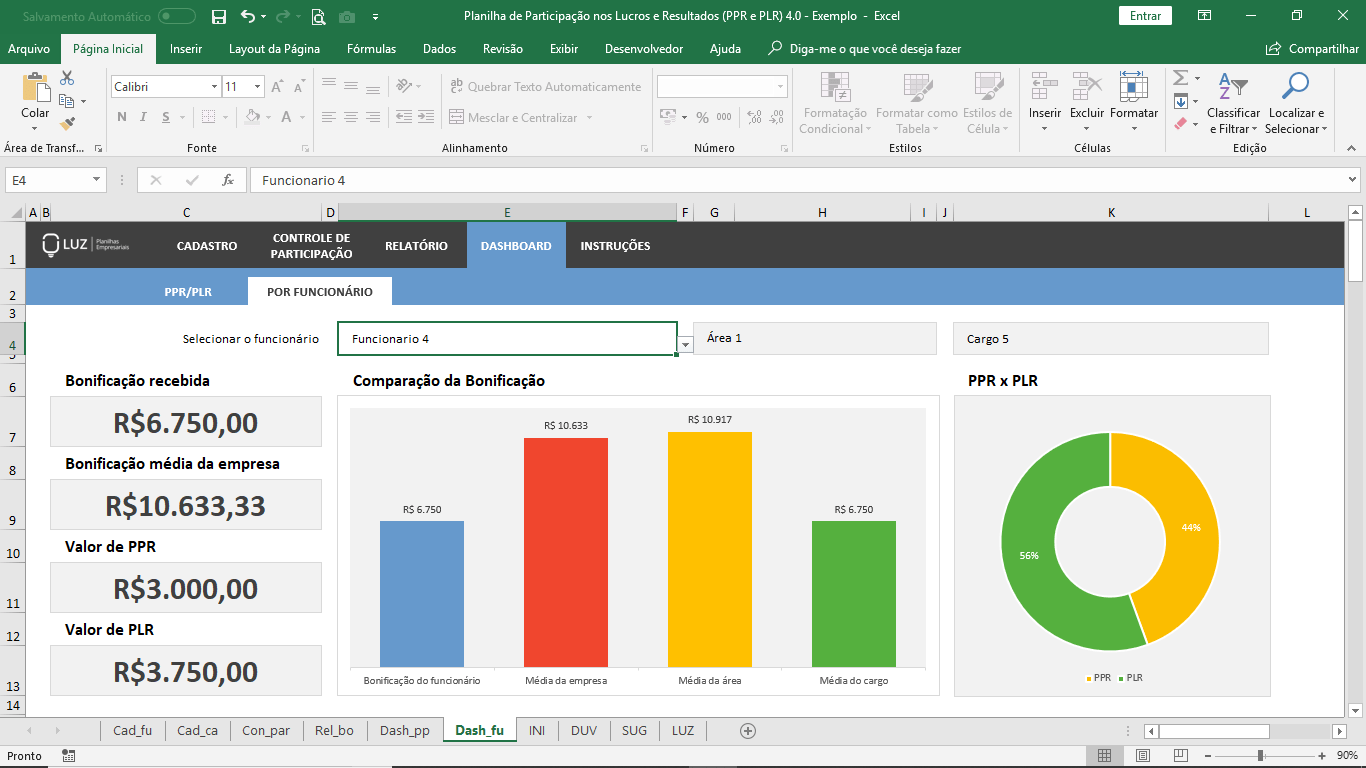Click the PPR/PLR dashboard button
Screen dimensions: 1366x768
pyautogui.click(x=188, y=292)
